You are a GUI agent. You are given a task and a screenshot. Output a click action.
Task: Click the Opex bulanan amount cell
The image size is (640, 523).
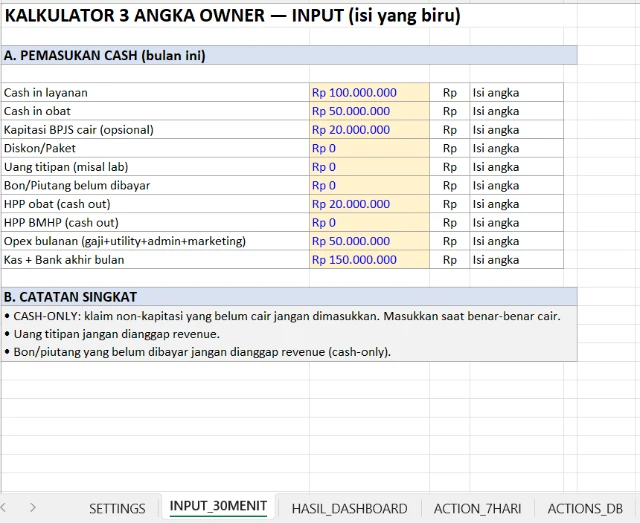coord(369,241)
